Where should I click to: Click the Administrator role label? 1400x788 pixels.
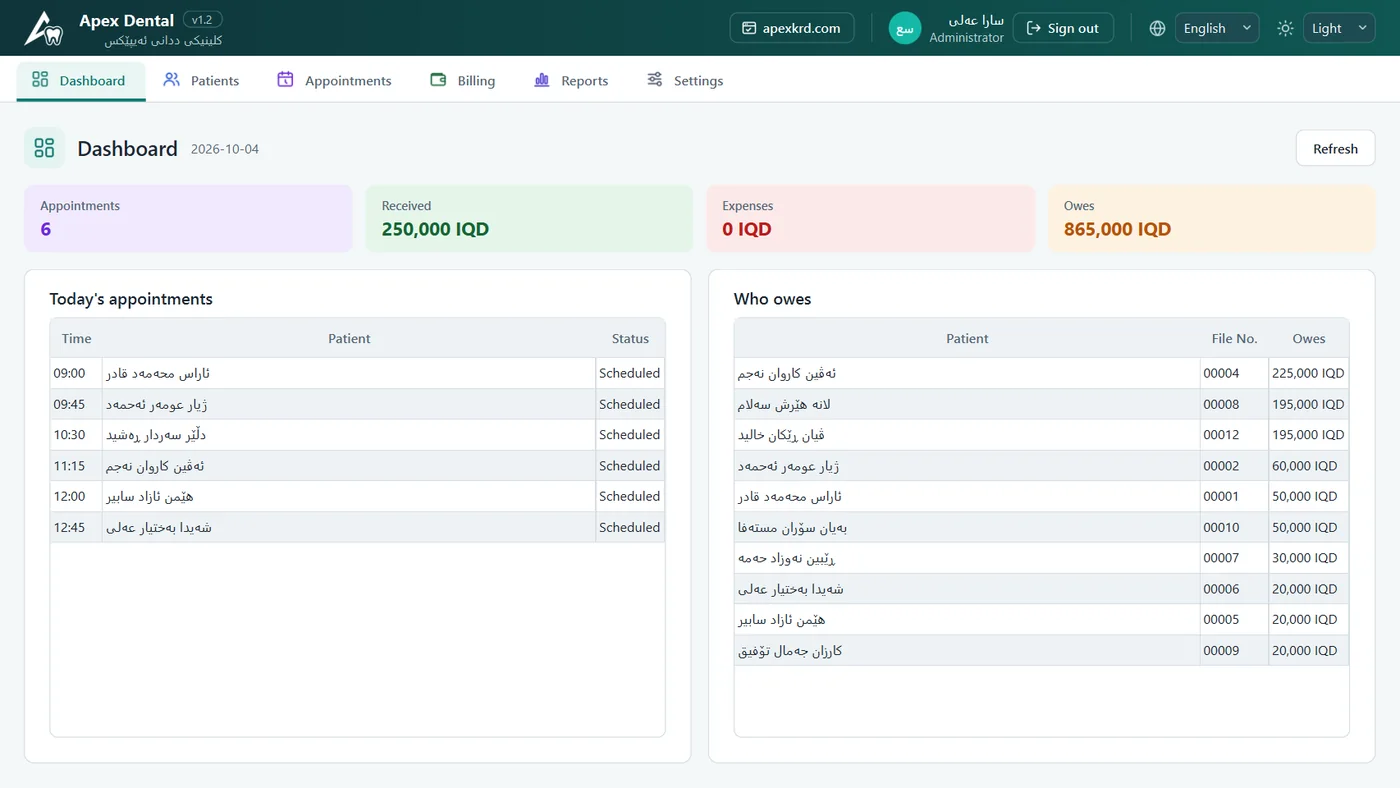point(966,38)
